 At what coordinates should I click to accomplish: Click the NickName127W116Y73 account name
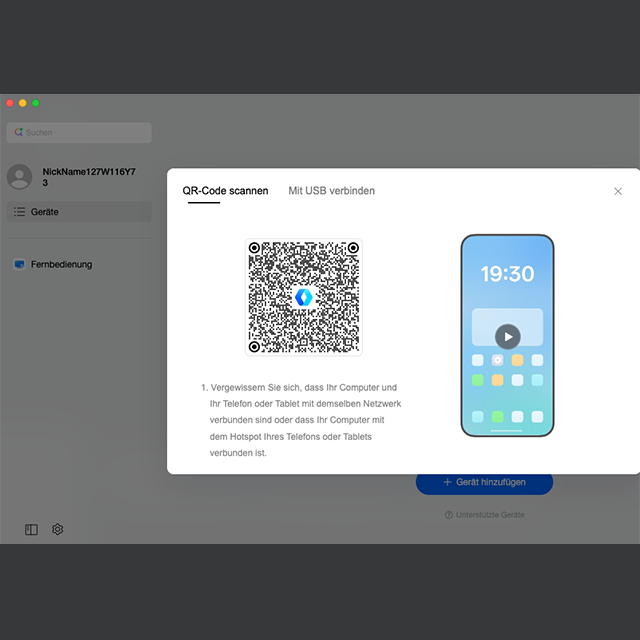tap(89, 177)
